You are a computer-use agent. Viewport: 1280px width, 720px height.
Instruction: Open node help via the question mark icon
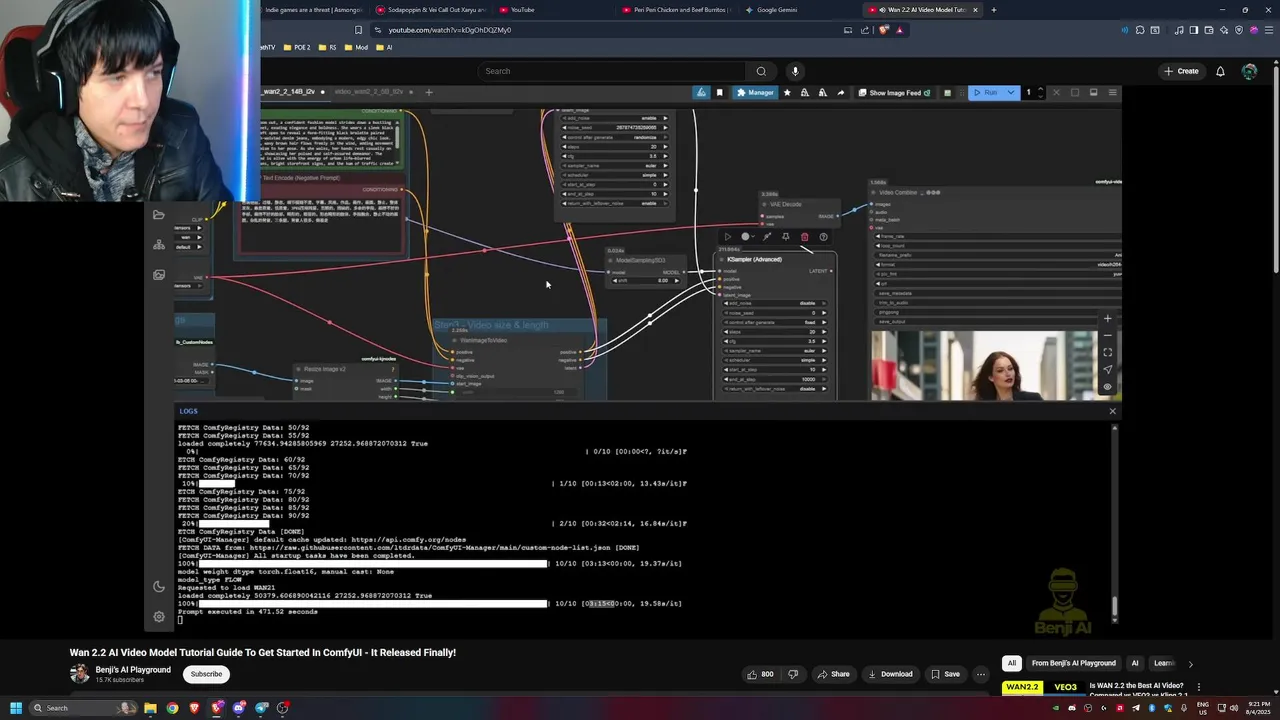click(x=824, y=237)
